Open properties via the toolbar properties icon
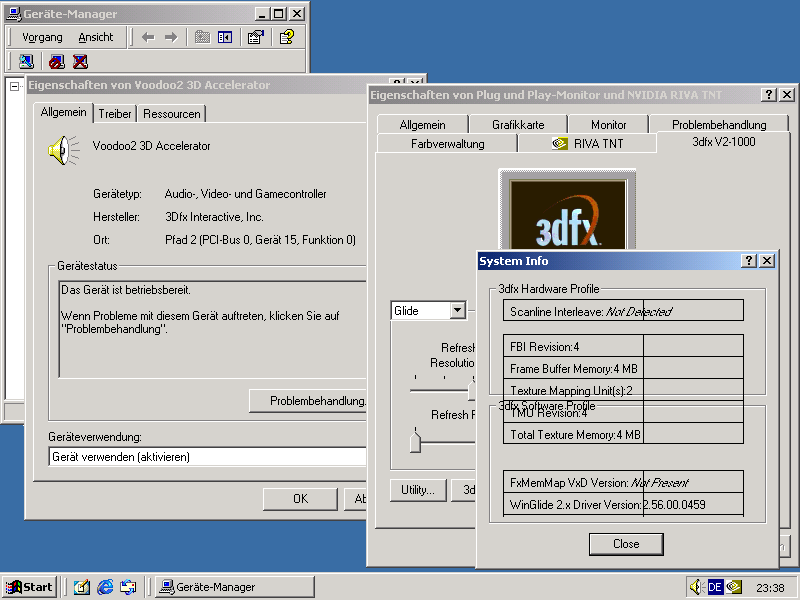800x600 pixels. tap(254, 37)
